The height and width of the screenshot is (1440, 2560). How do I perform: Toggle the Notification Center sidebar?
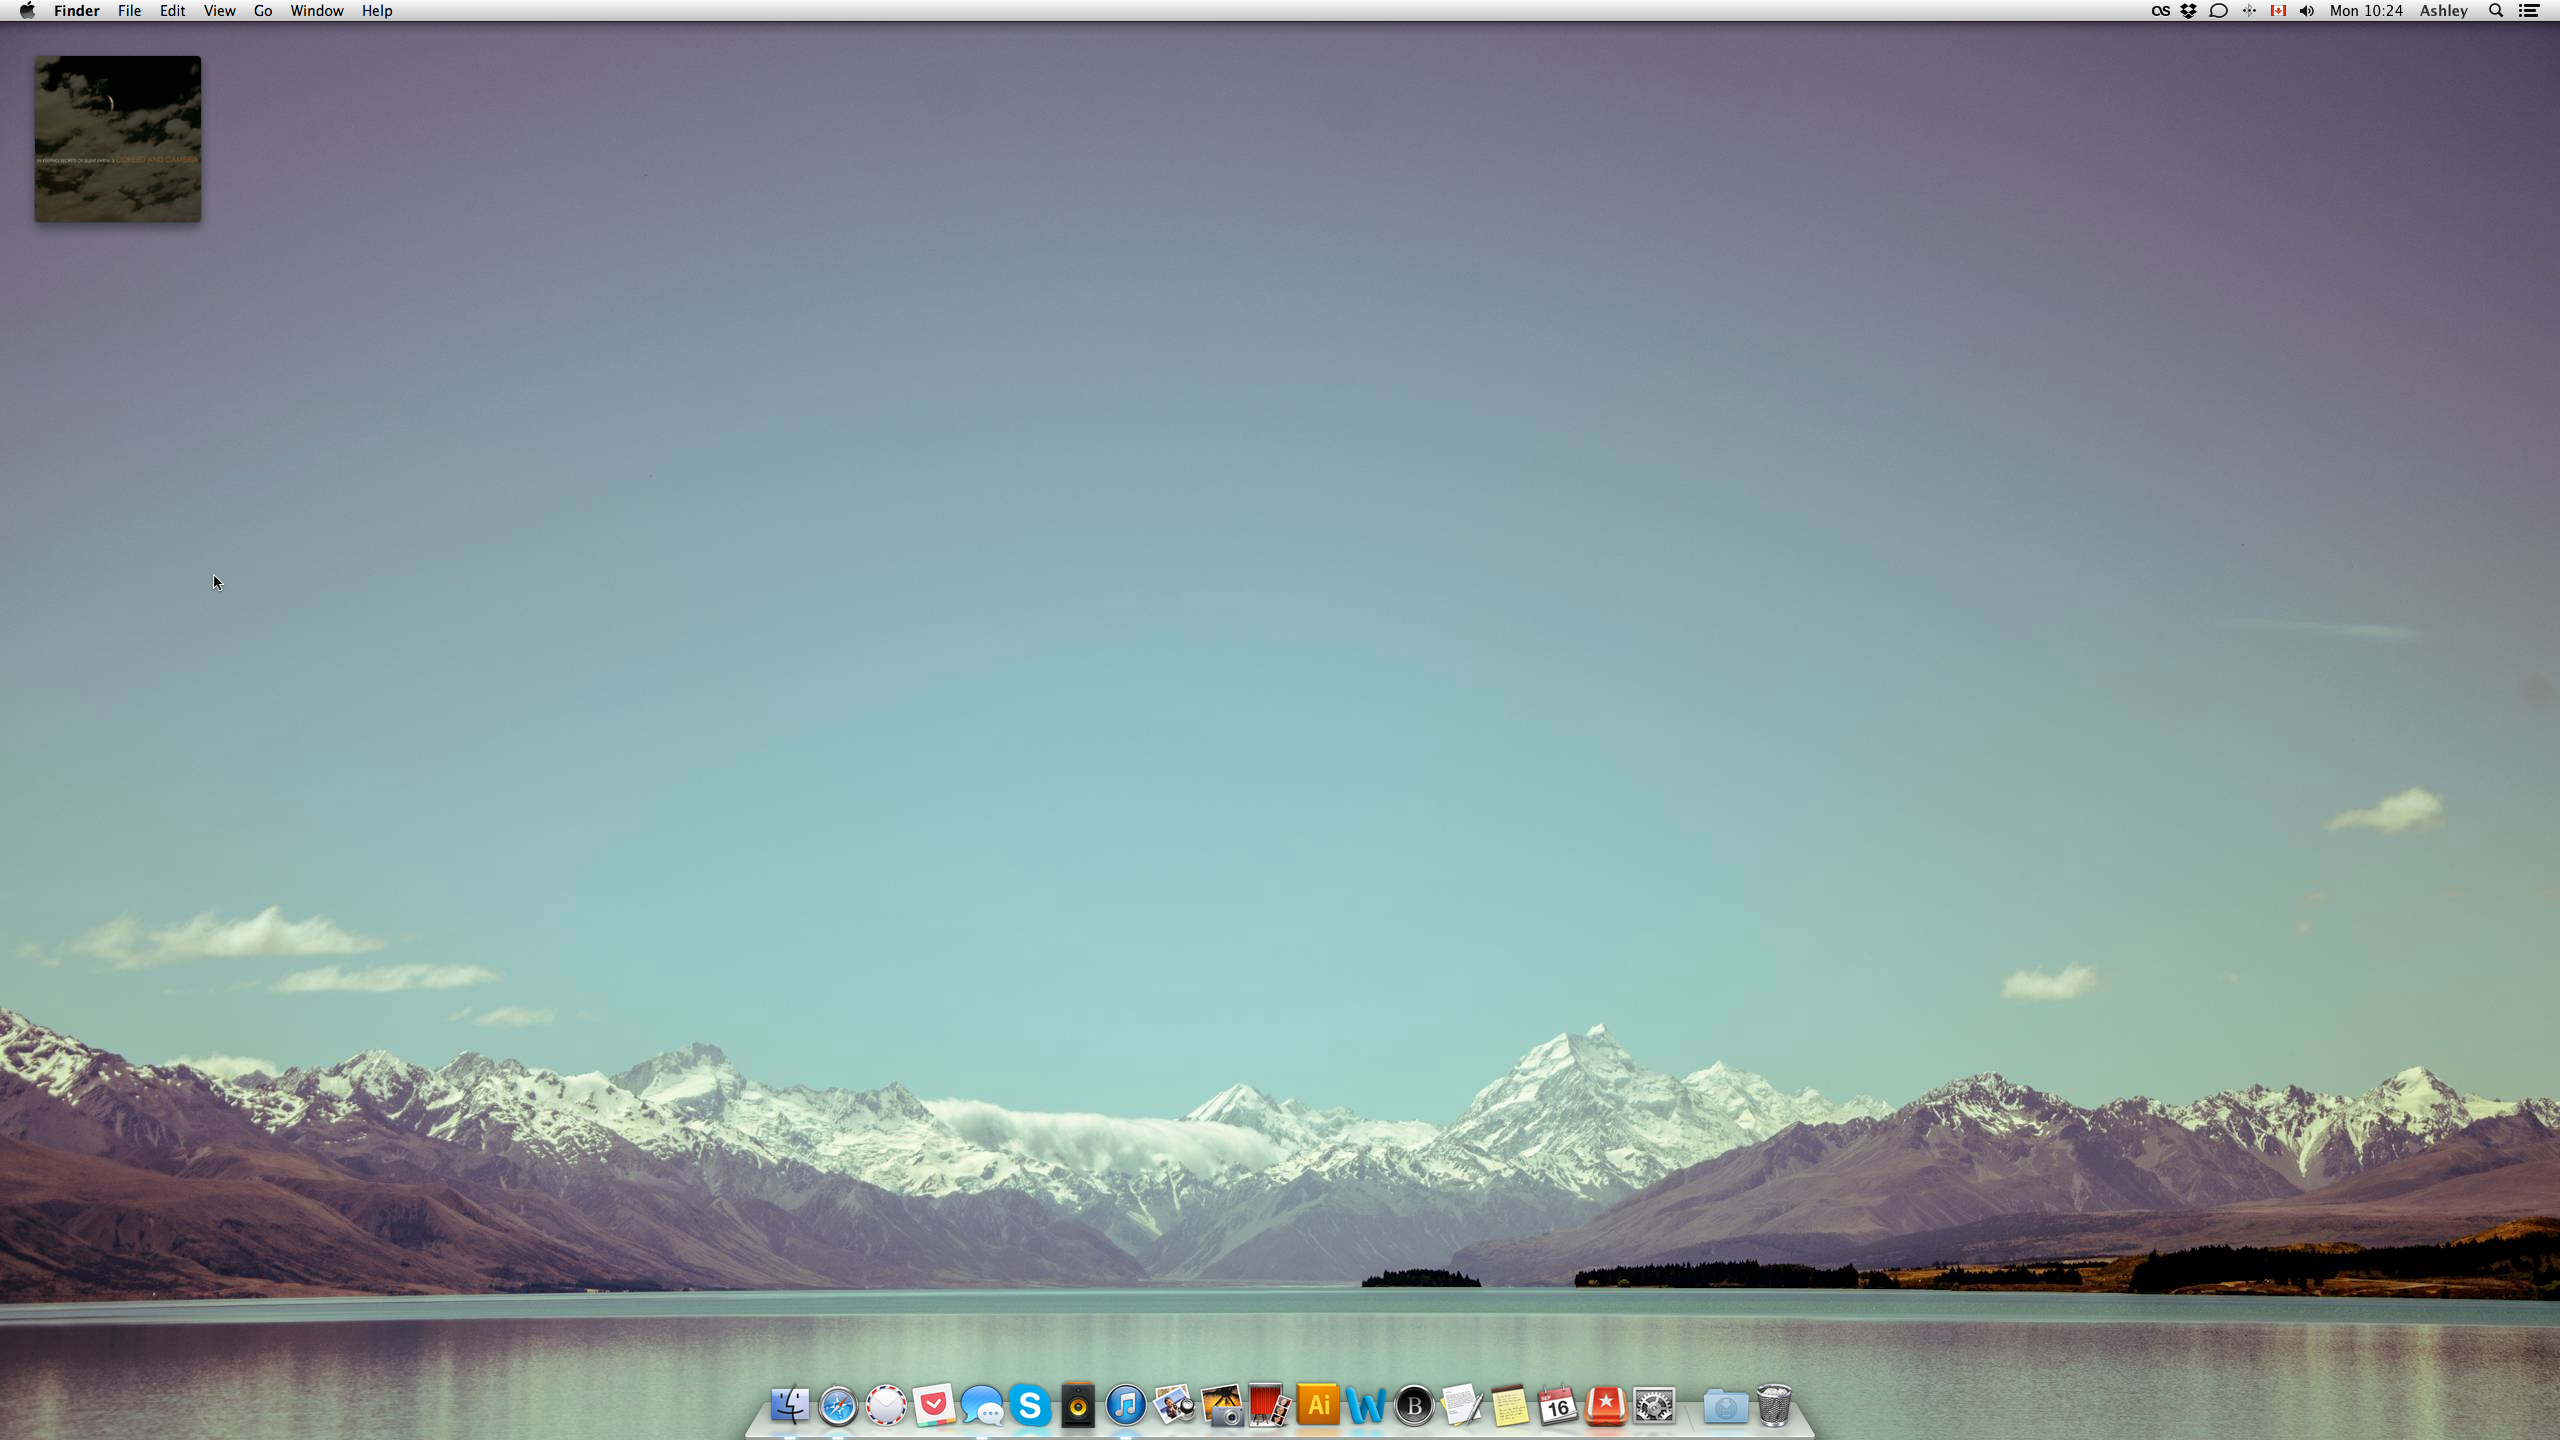tap(2529, 11)
